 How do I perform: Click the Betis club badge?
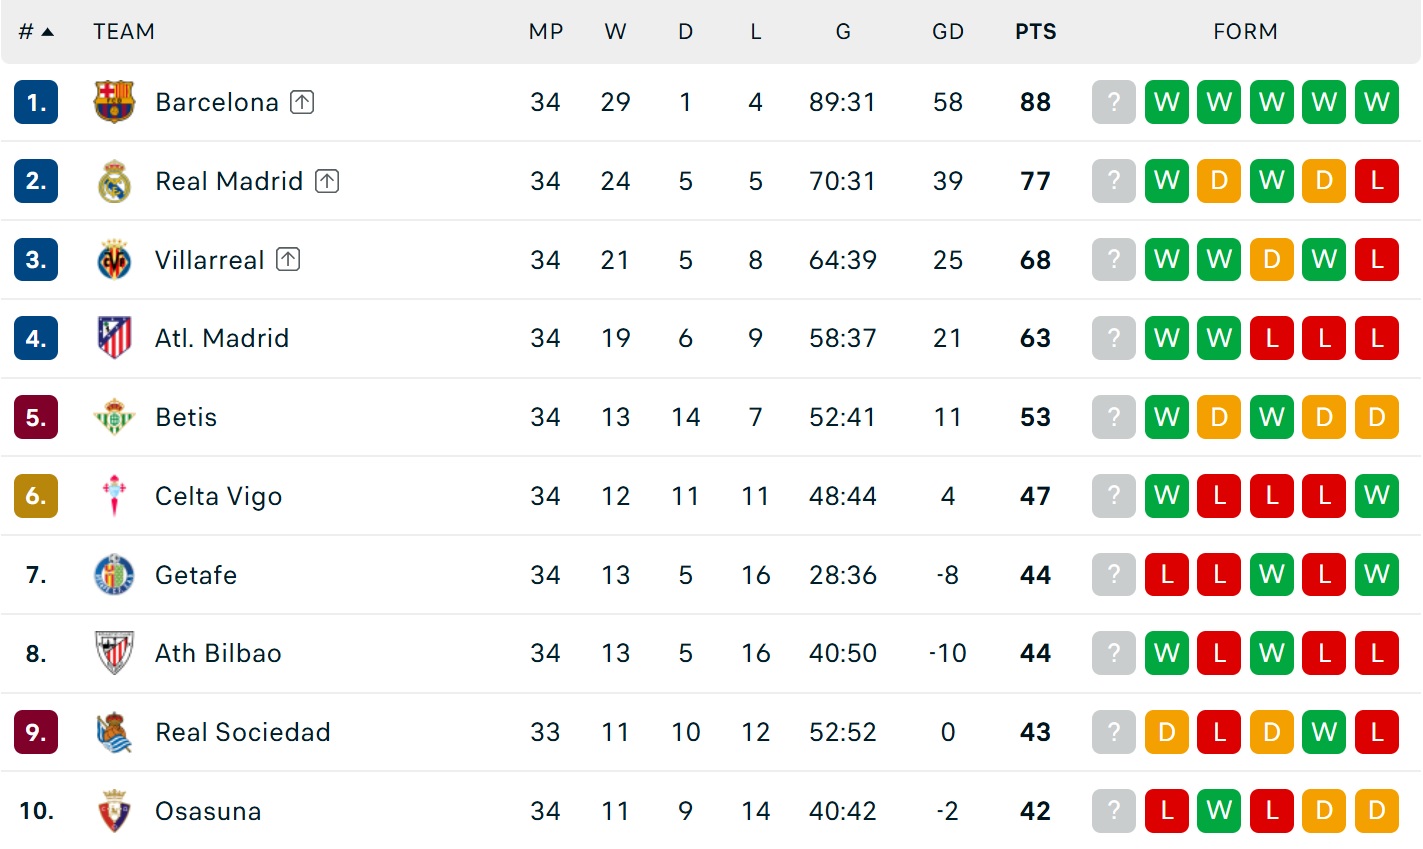114,417
